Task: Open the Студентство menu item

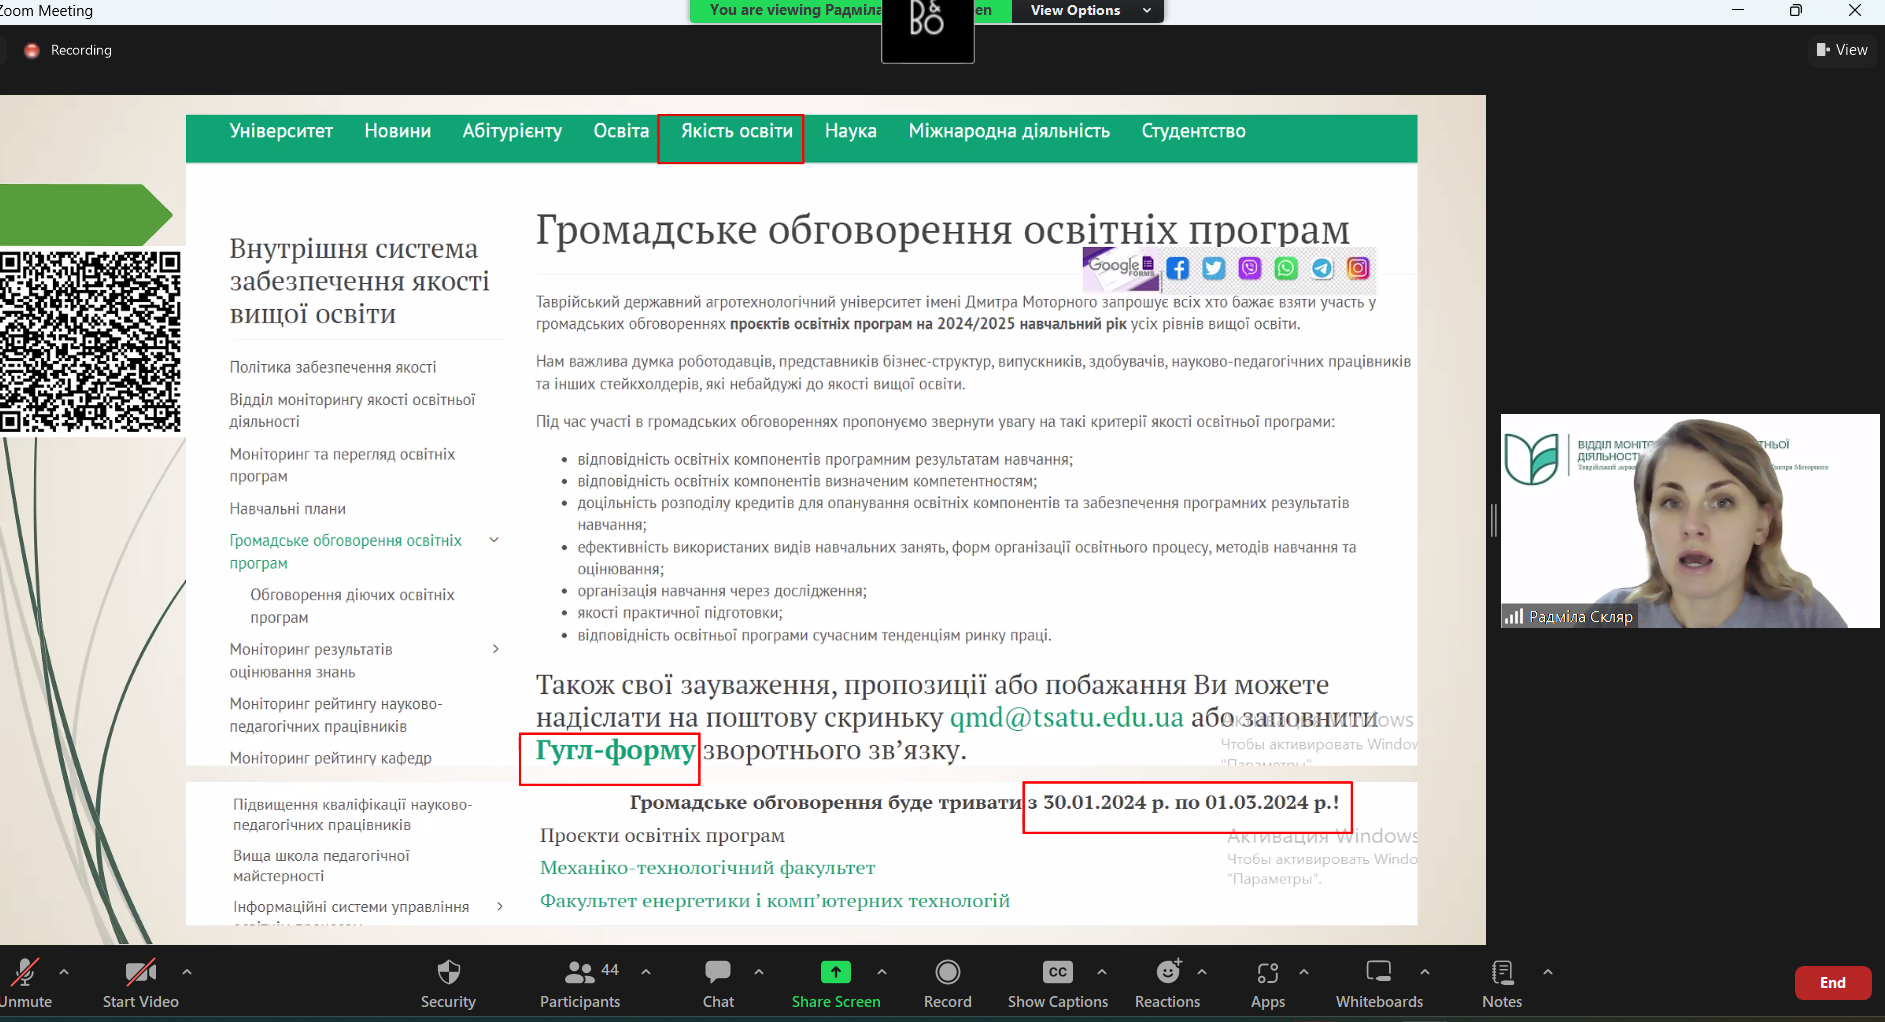Action: pos(1194,131)
